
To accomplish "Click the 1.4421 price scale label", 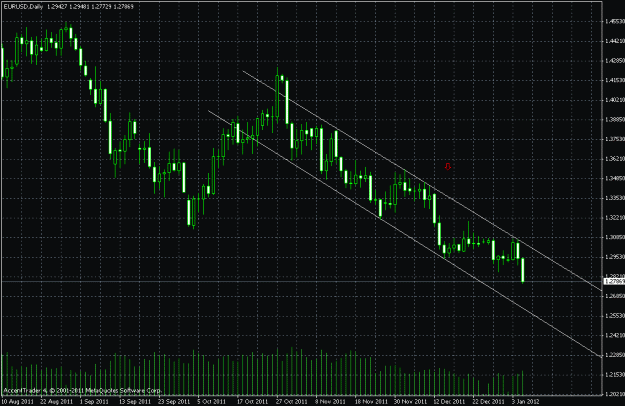I will point(615,41).
